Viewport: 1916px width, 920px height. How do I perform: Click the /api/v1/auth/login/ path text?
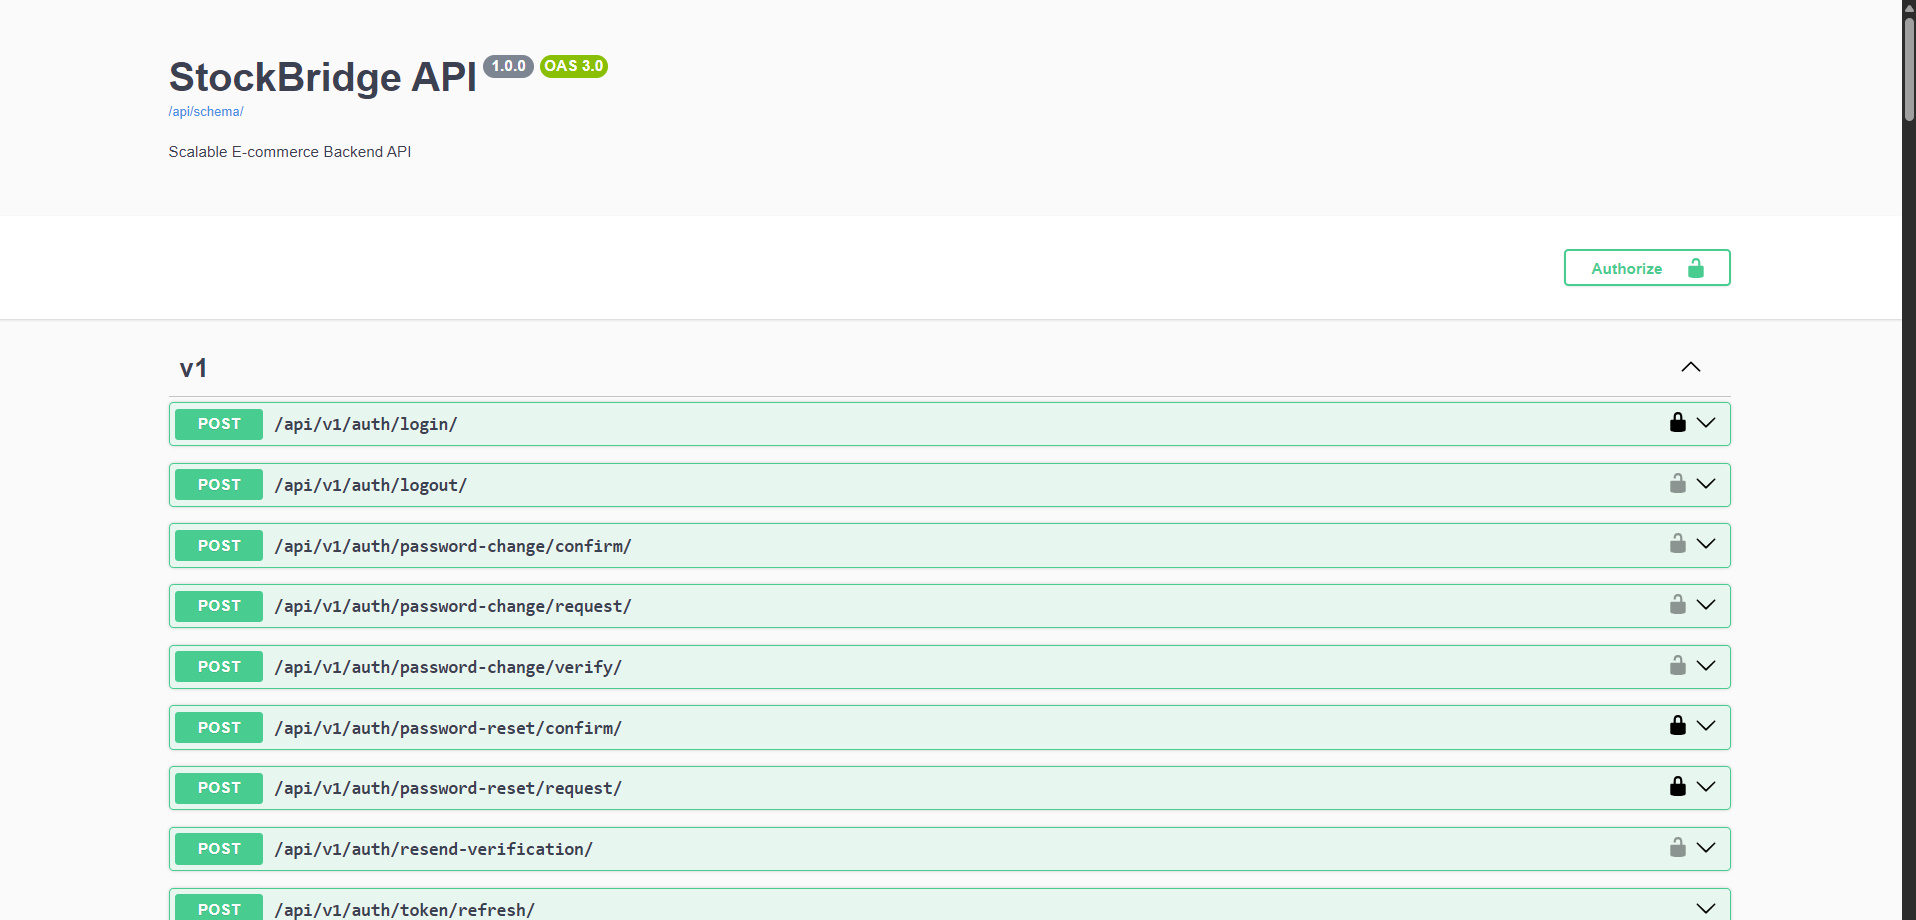pos(366,424)
